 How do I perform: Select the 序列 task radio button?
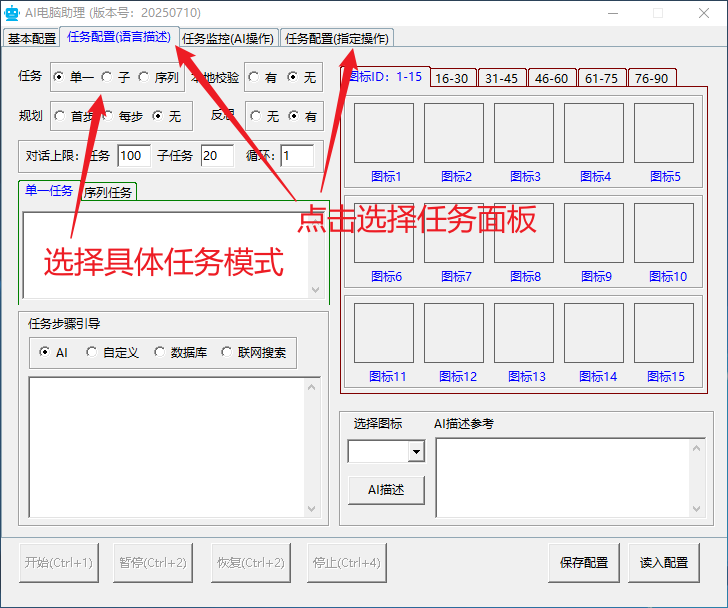(145, 77)
